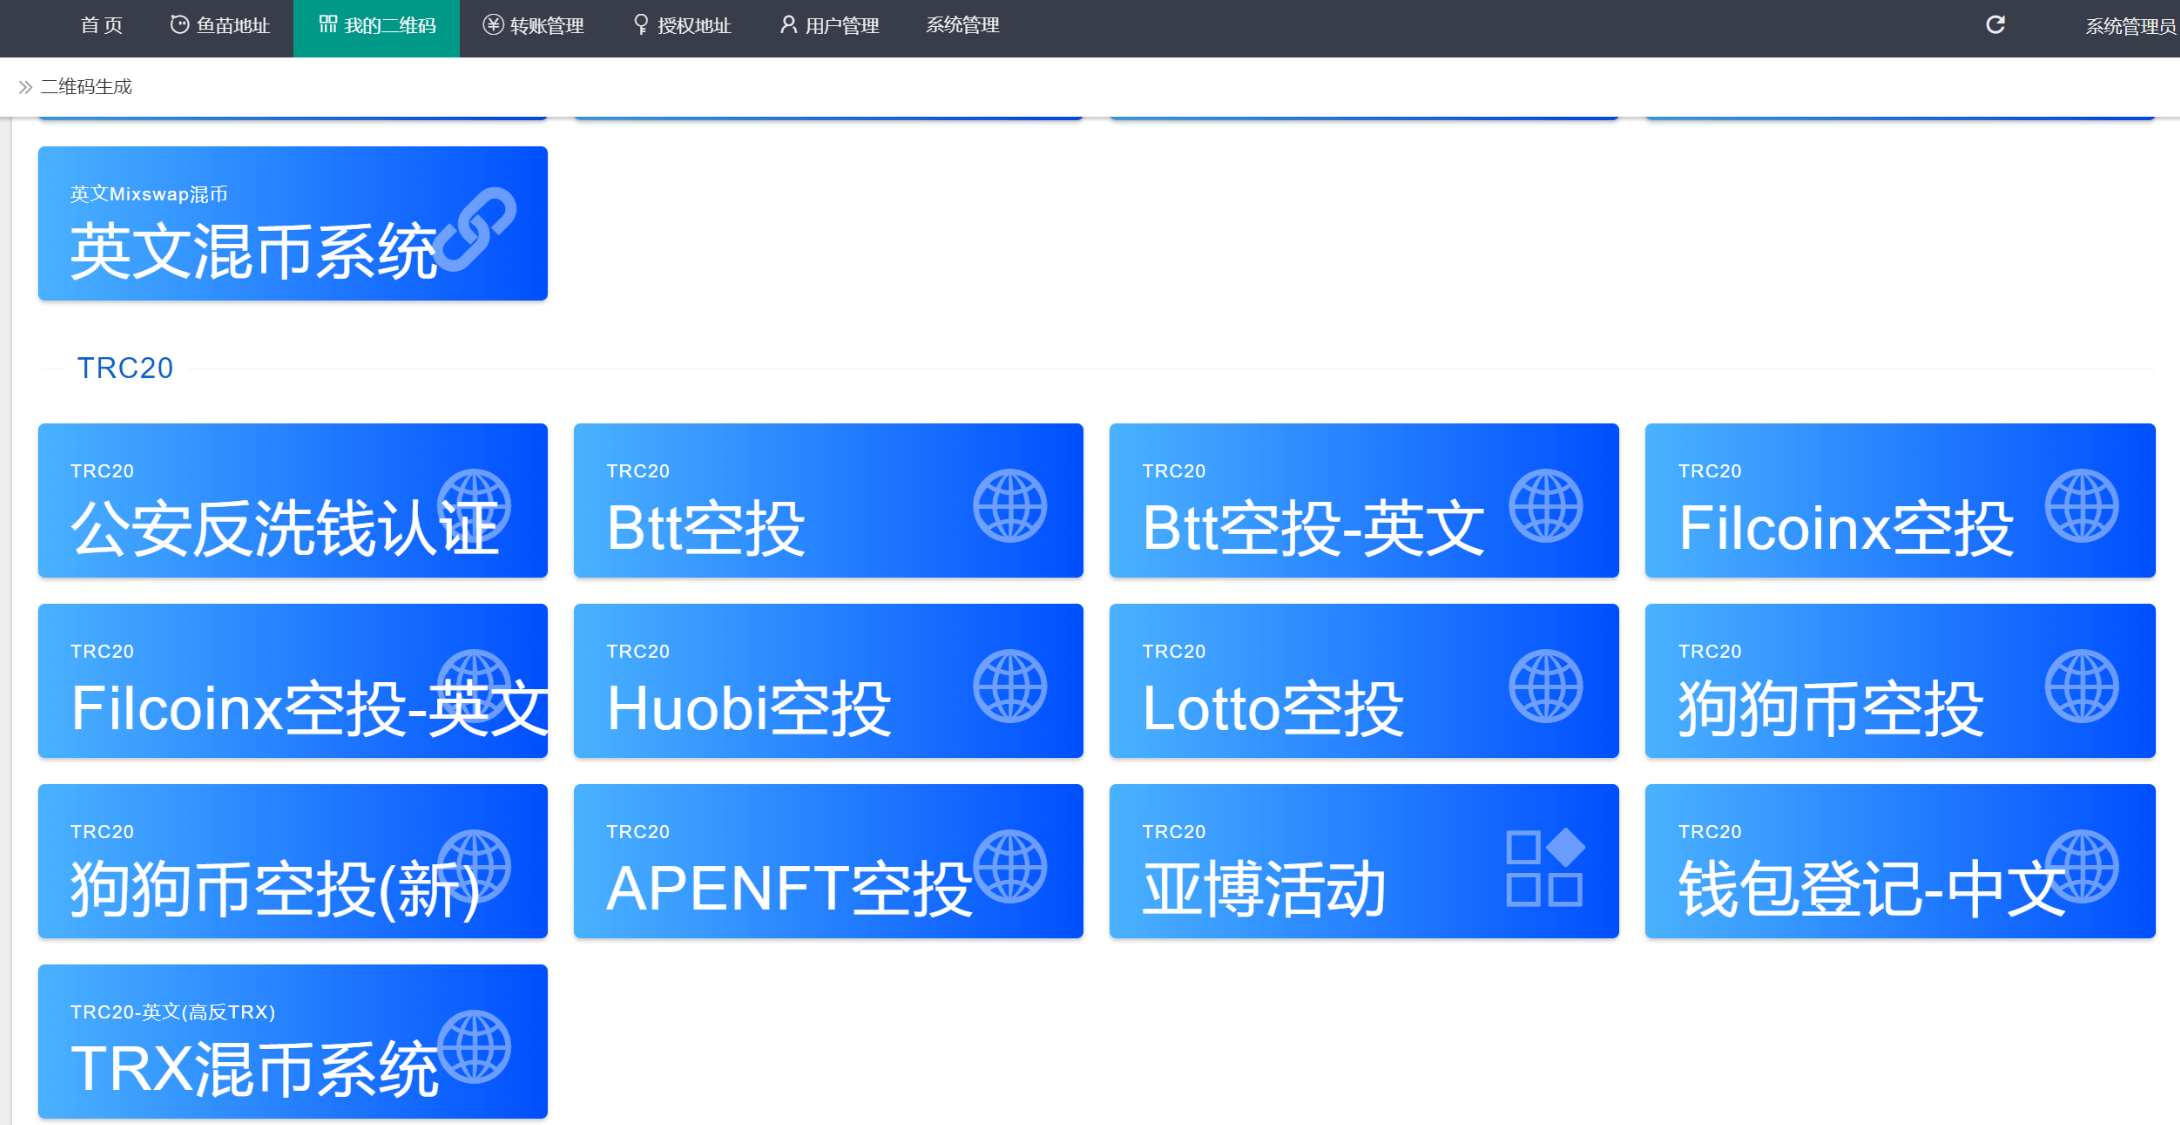The image size is (2180, 1125).
Task: Open the Btt空投-英文 card
Action: [1364, 500]
